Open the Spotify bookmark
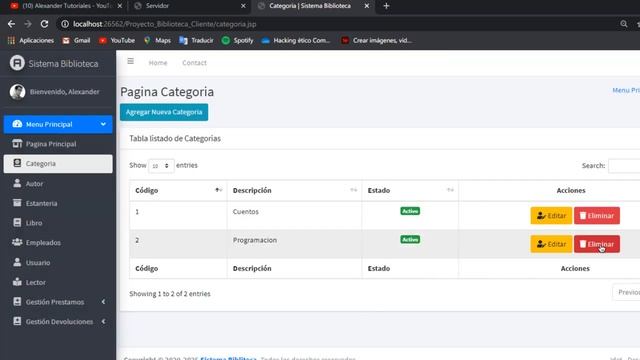This screenshot has height=360, width=640. click(237, 40)
